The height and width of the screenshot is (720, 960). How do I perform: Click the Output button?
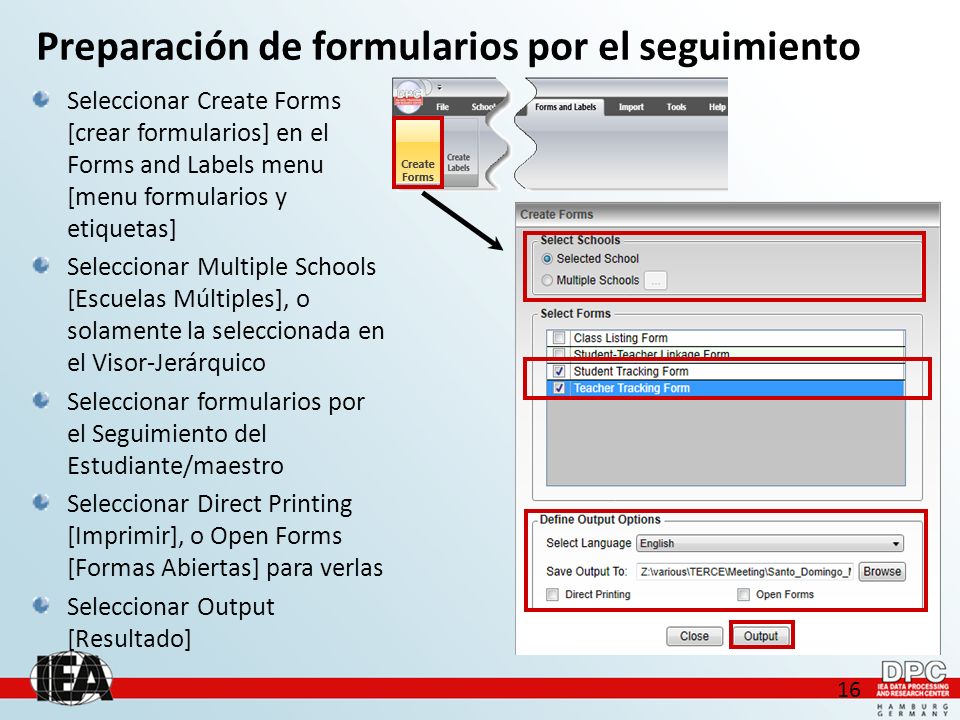coord(760,636)
